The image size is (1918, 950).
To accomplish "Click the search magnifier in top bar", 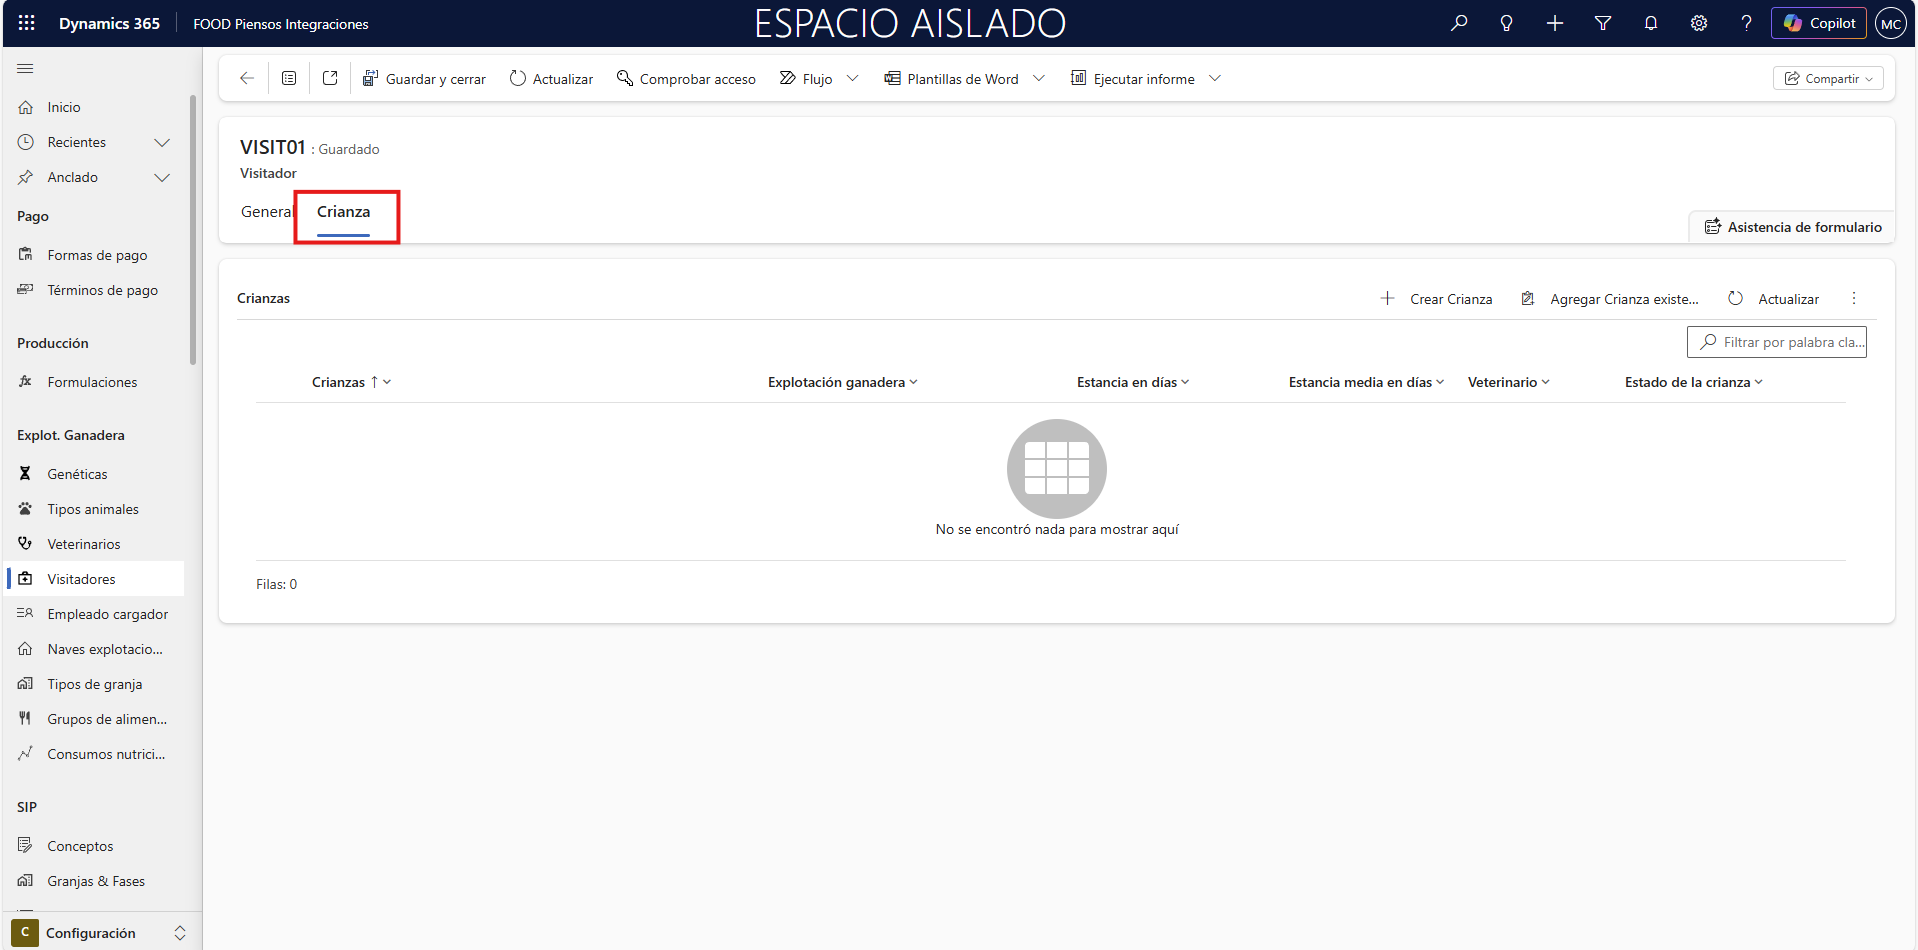I will (1459, 23).
